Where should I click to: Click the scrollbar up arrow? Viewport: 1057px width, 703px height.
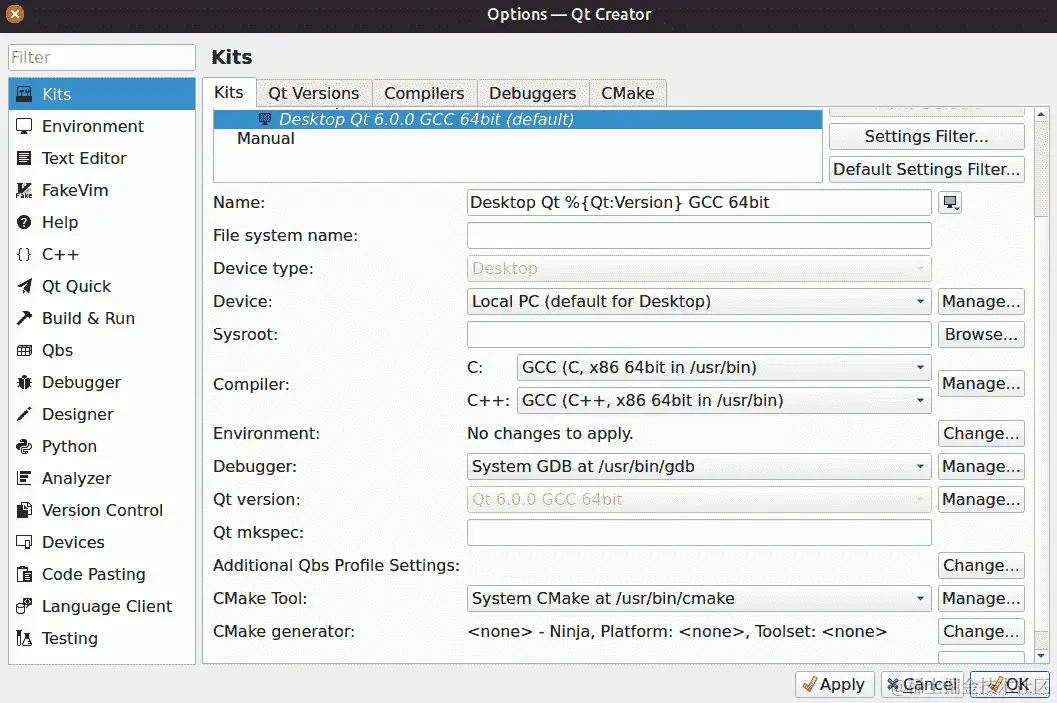tap(1041, 115)
